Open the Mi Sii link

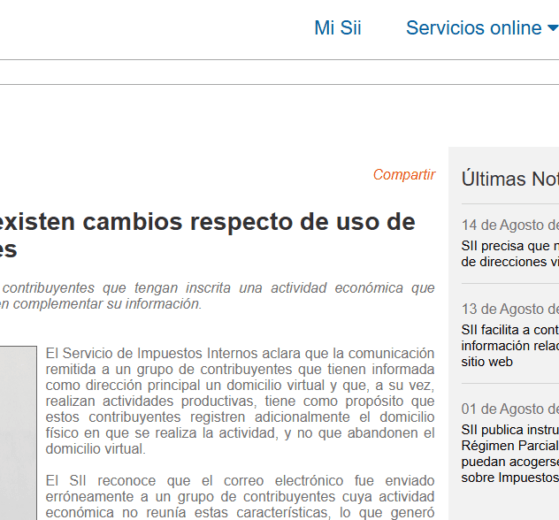(338, 28)
